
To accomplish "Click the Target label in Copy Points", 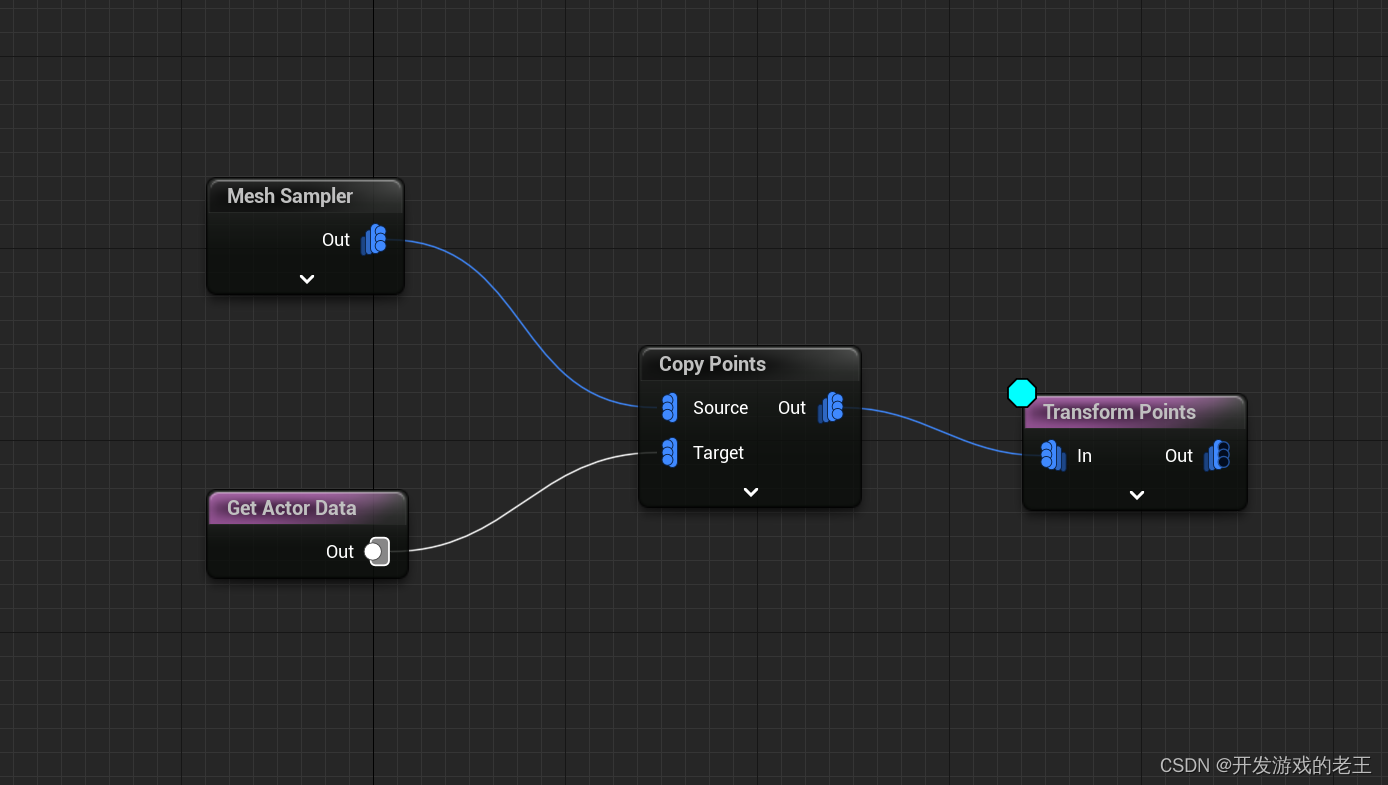I will point(718,453).
